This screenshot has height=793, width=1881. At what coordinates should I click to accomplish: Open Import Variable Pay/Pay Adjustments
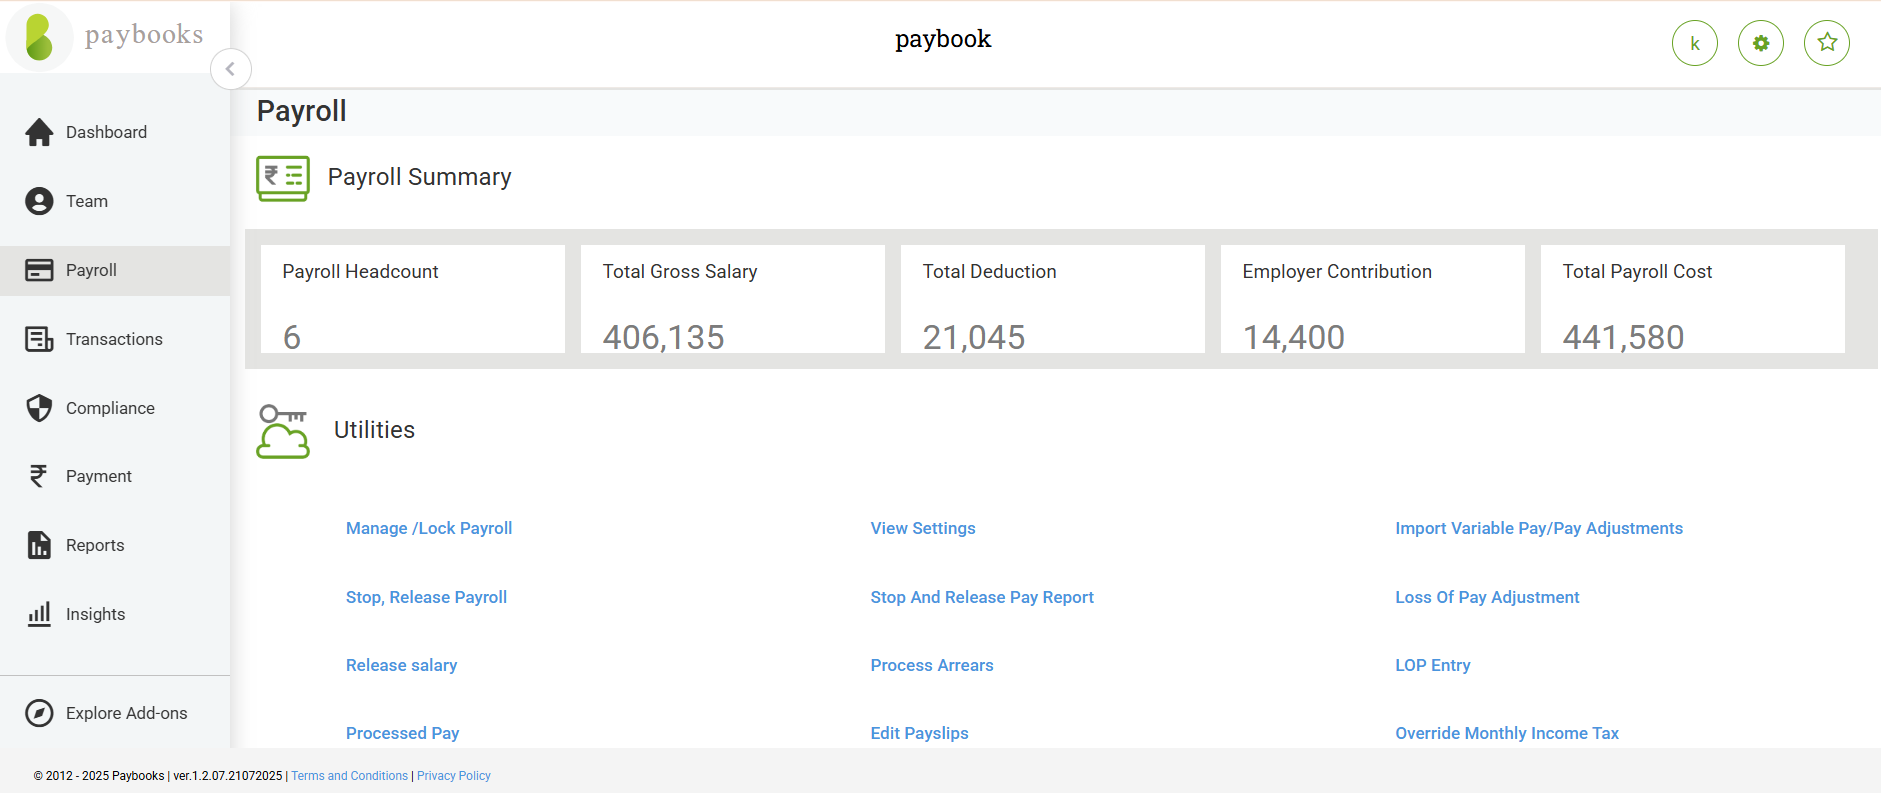[x=1539, y=528]
